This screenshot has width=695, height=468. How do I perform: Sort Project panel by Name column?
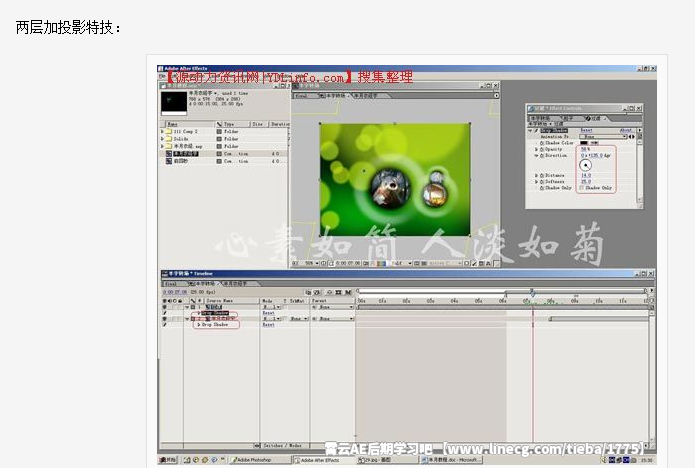(x=188, y=124)
